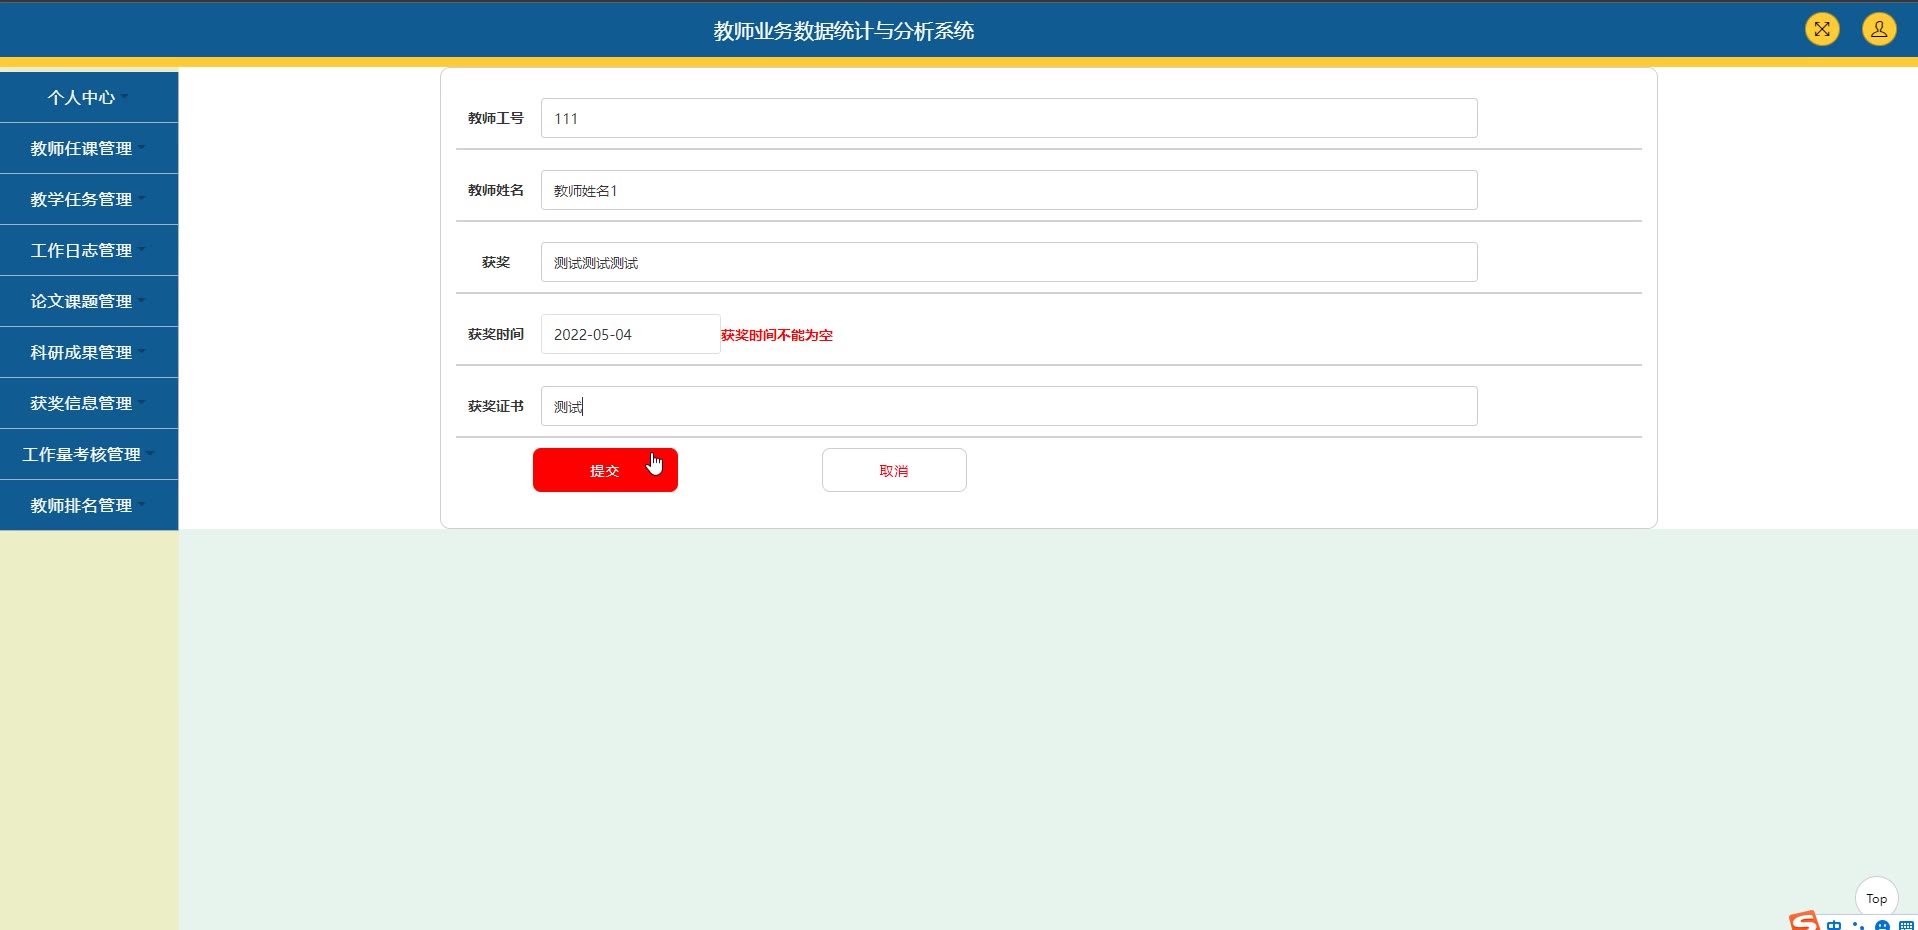Open the Sogou soft keyboard icon
The height and width of the screenshot is (930, 1918).
(1906, 925)
